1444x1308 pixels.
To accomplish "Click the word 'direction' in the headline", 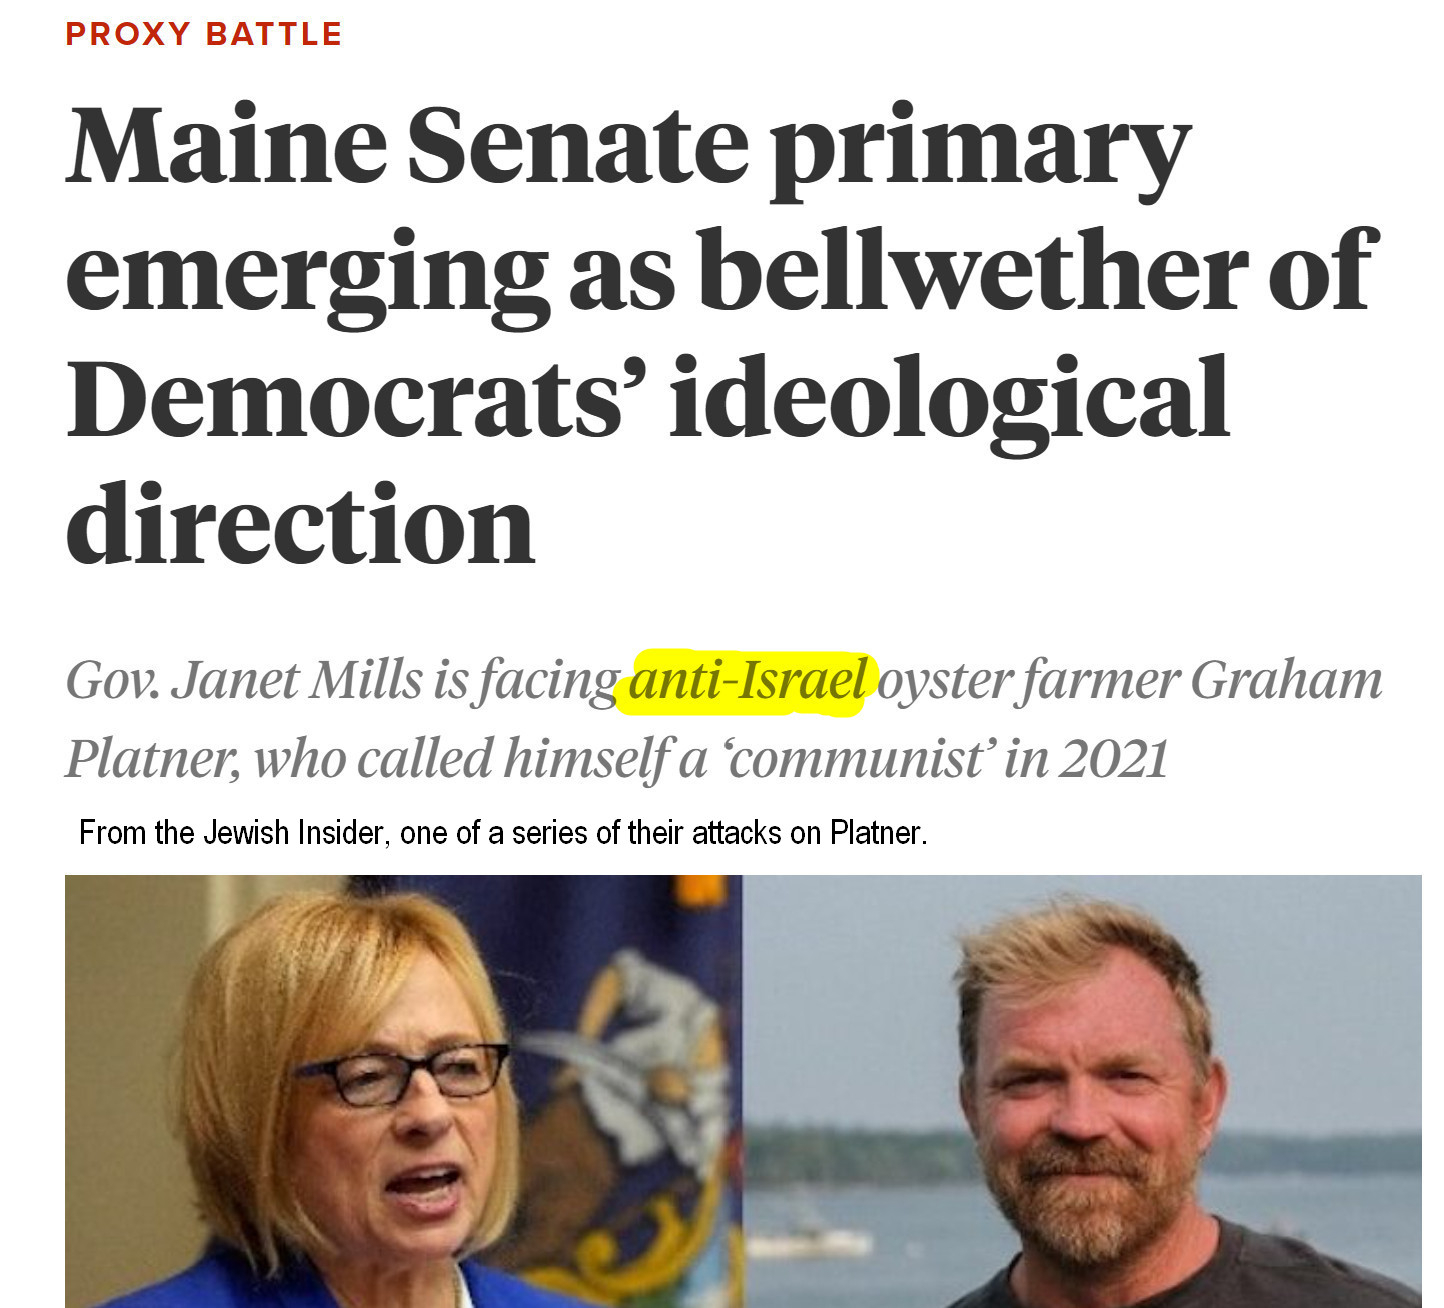I will (x=300, y=523).
